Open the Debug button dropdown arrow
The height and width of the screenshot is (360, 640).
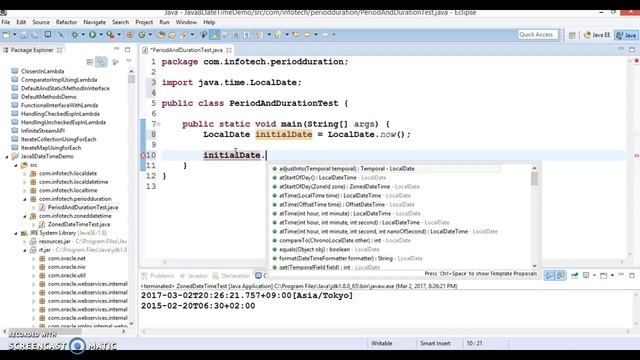(x=83, y=35)
